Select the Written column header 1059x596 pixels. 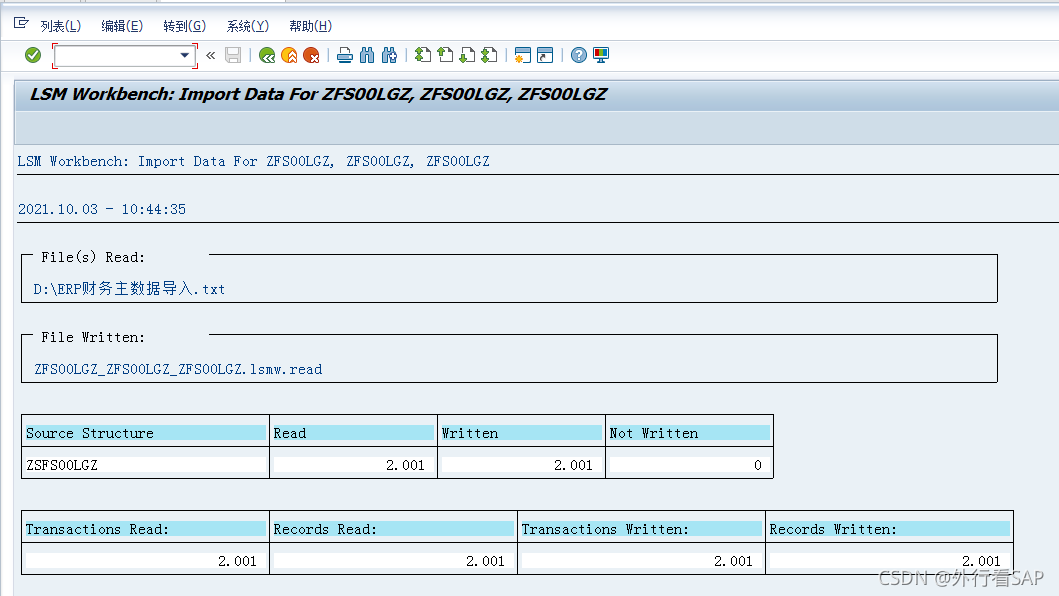521,433
